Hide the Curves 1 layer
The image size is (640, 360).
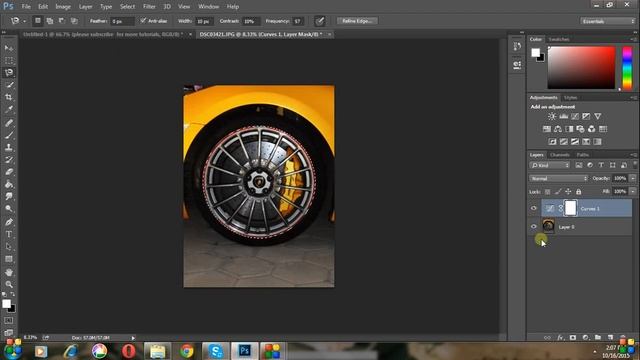pyautogui.click(x=533, y=208)
